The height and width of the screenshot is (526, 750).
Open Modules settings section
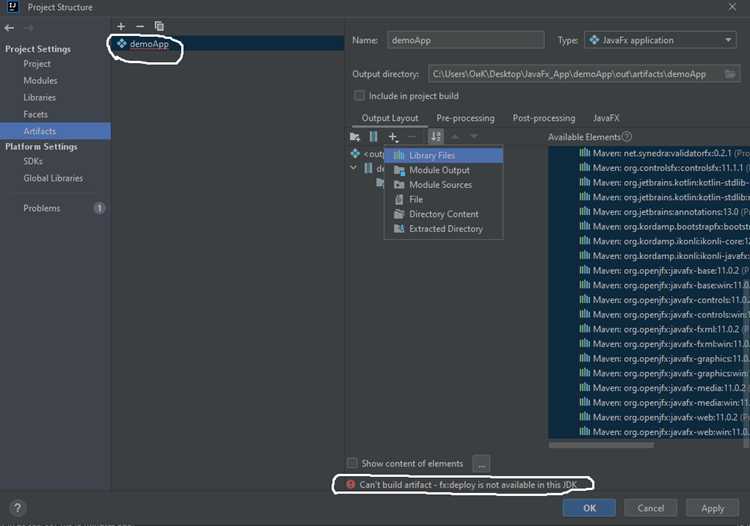point(40,80)
